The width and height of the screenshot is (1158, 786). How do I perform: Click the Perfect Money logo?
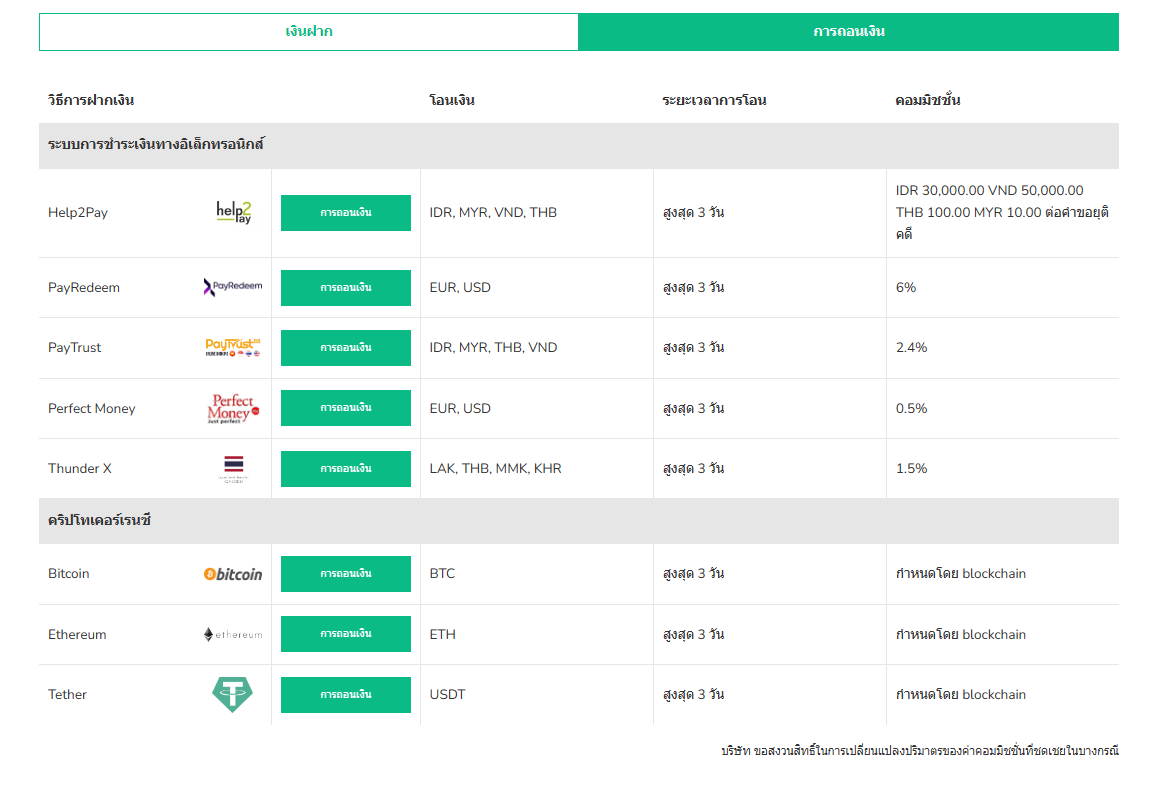[x=233, y=408]
